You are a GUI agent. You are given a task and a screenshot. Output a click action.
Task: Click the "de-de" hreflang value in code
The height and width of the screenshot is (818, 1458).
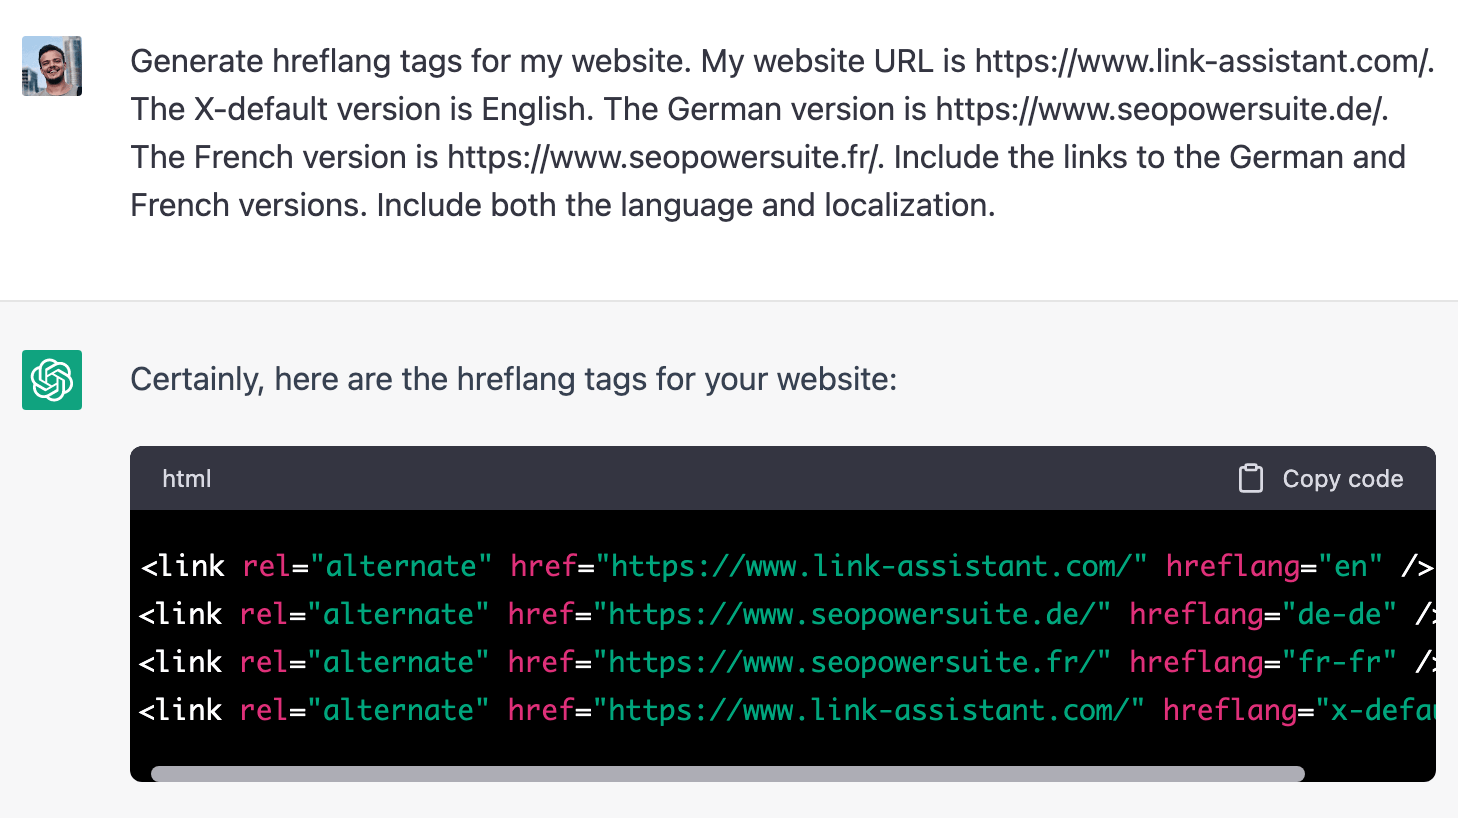pyautogui.click(x=1339, y=614)
